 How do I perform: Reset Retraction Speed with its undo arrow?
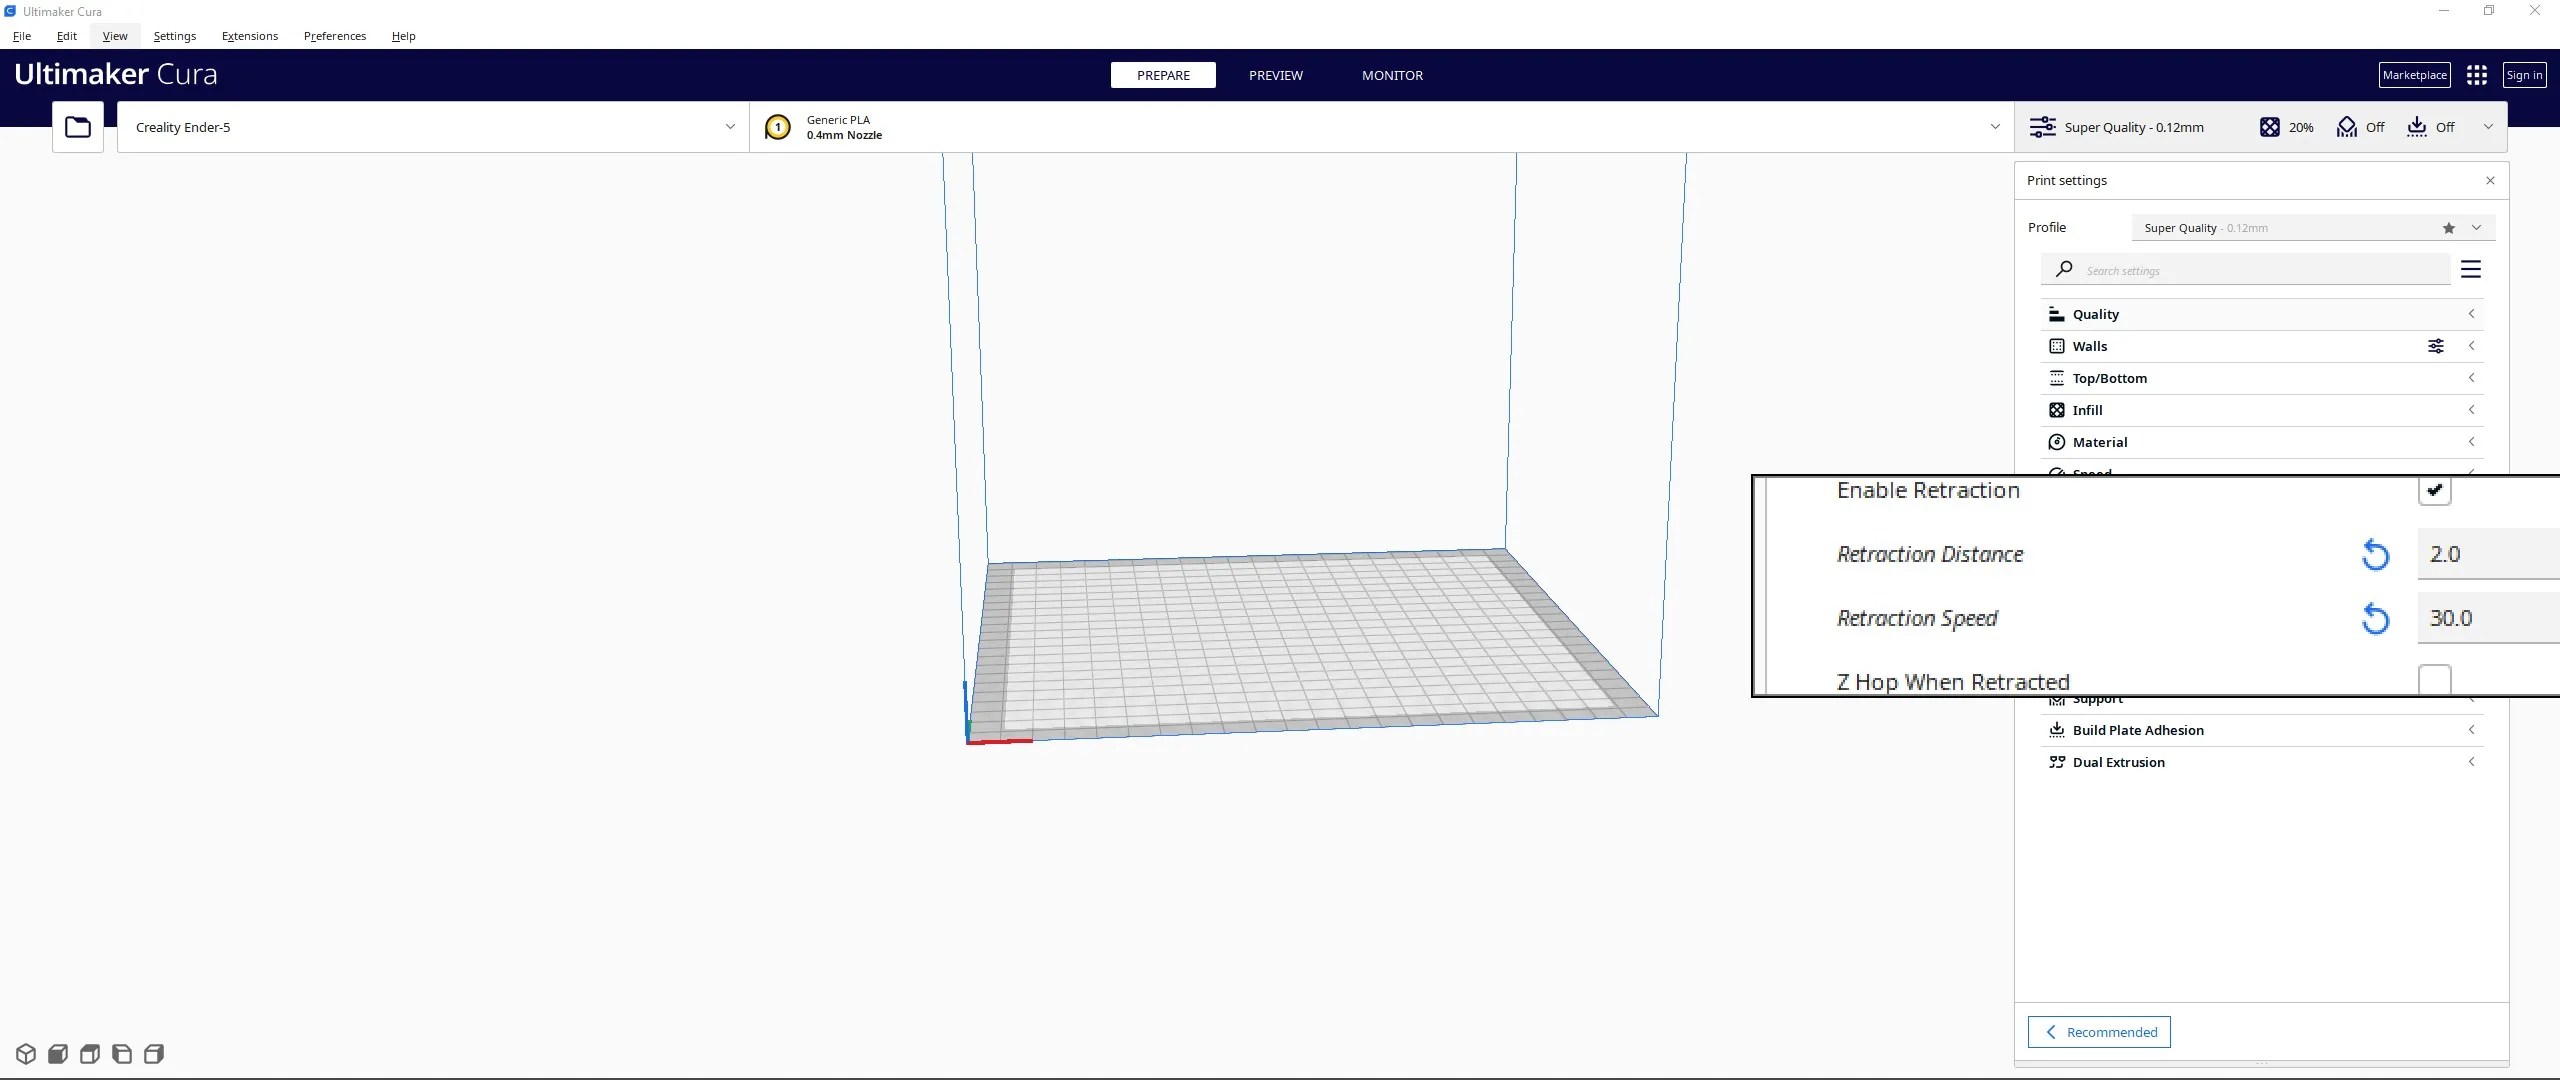[2375, 619]
